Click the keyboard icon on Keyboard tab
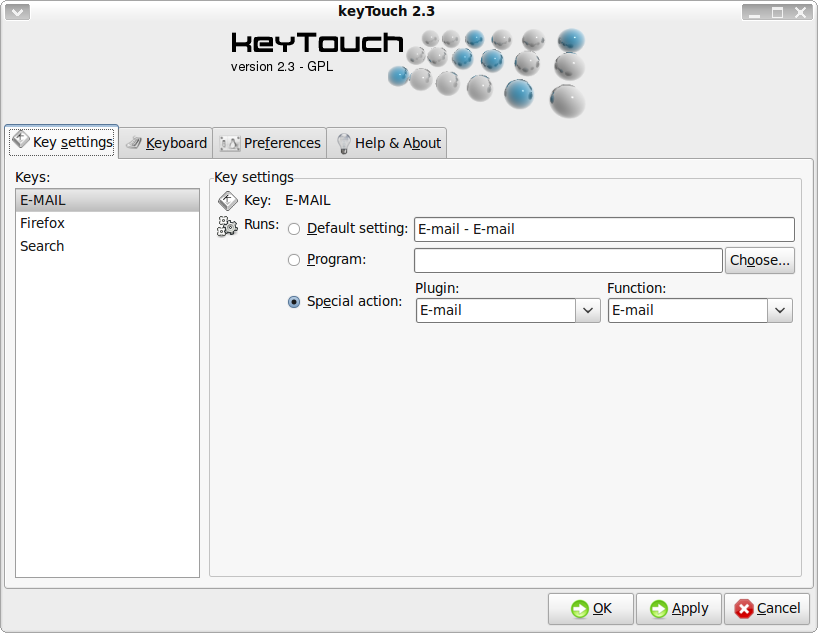818x633 pixels. click(133, 143)
